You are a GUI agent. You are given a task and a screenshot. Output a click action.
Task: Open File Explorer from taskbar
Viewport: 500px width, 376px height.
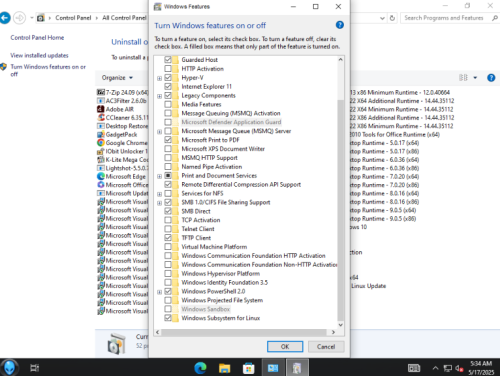pos(224,368)
